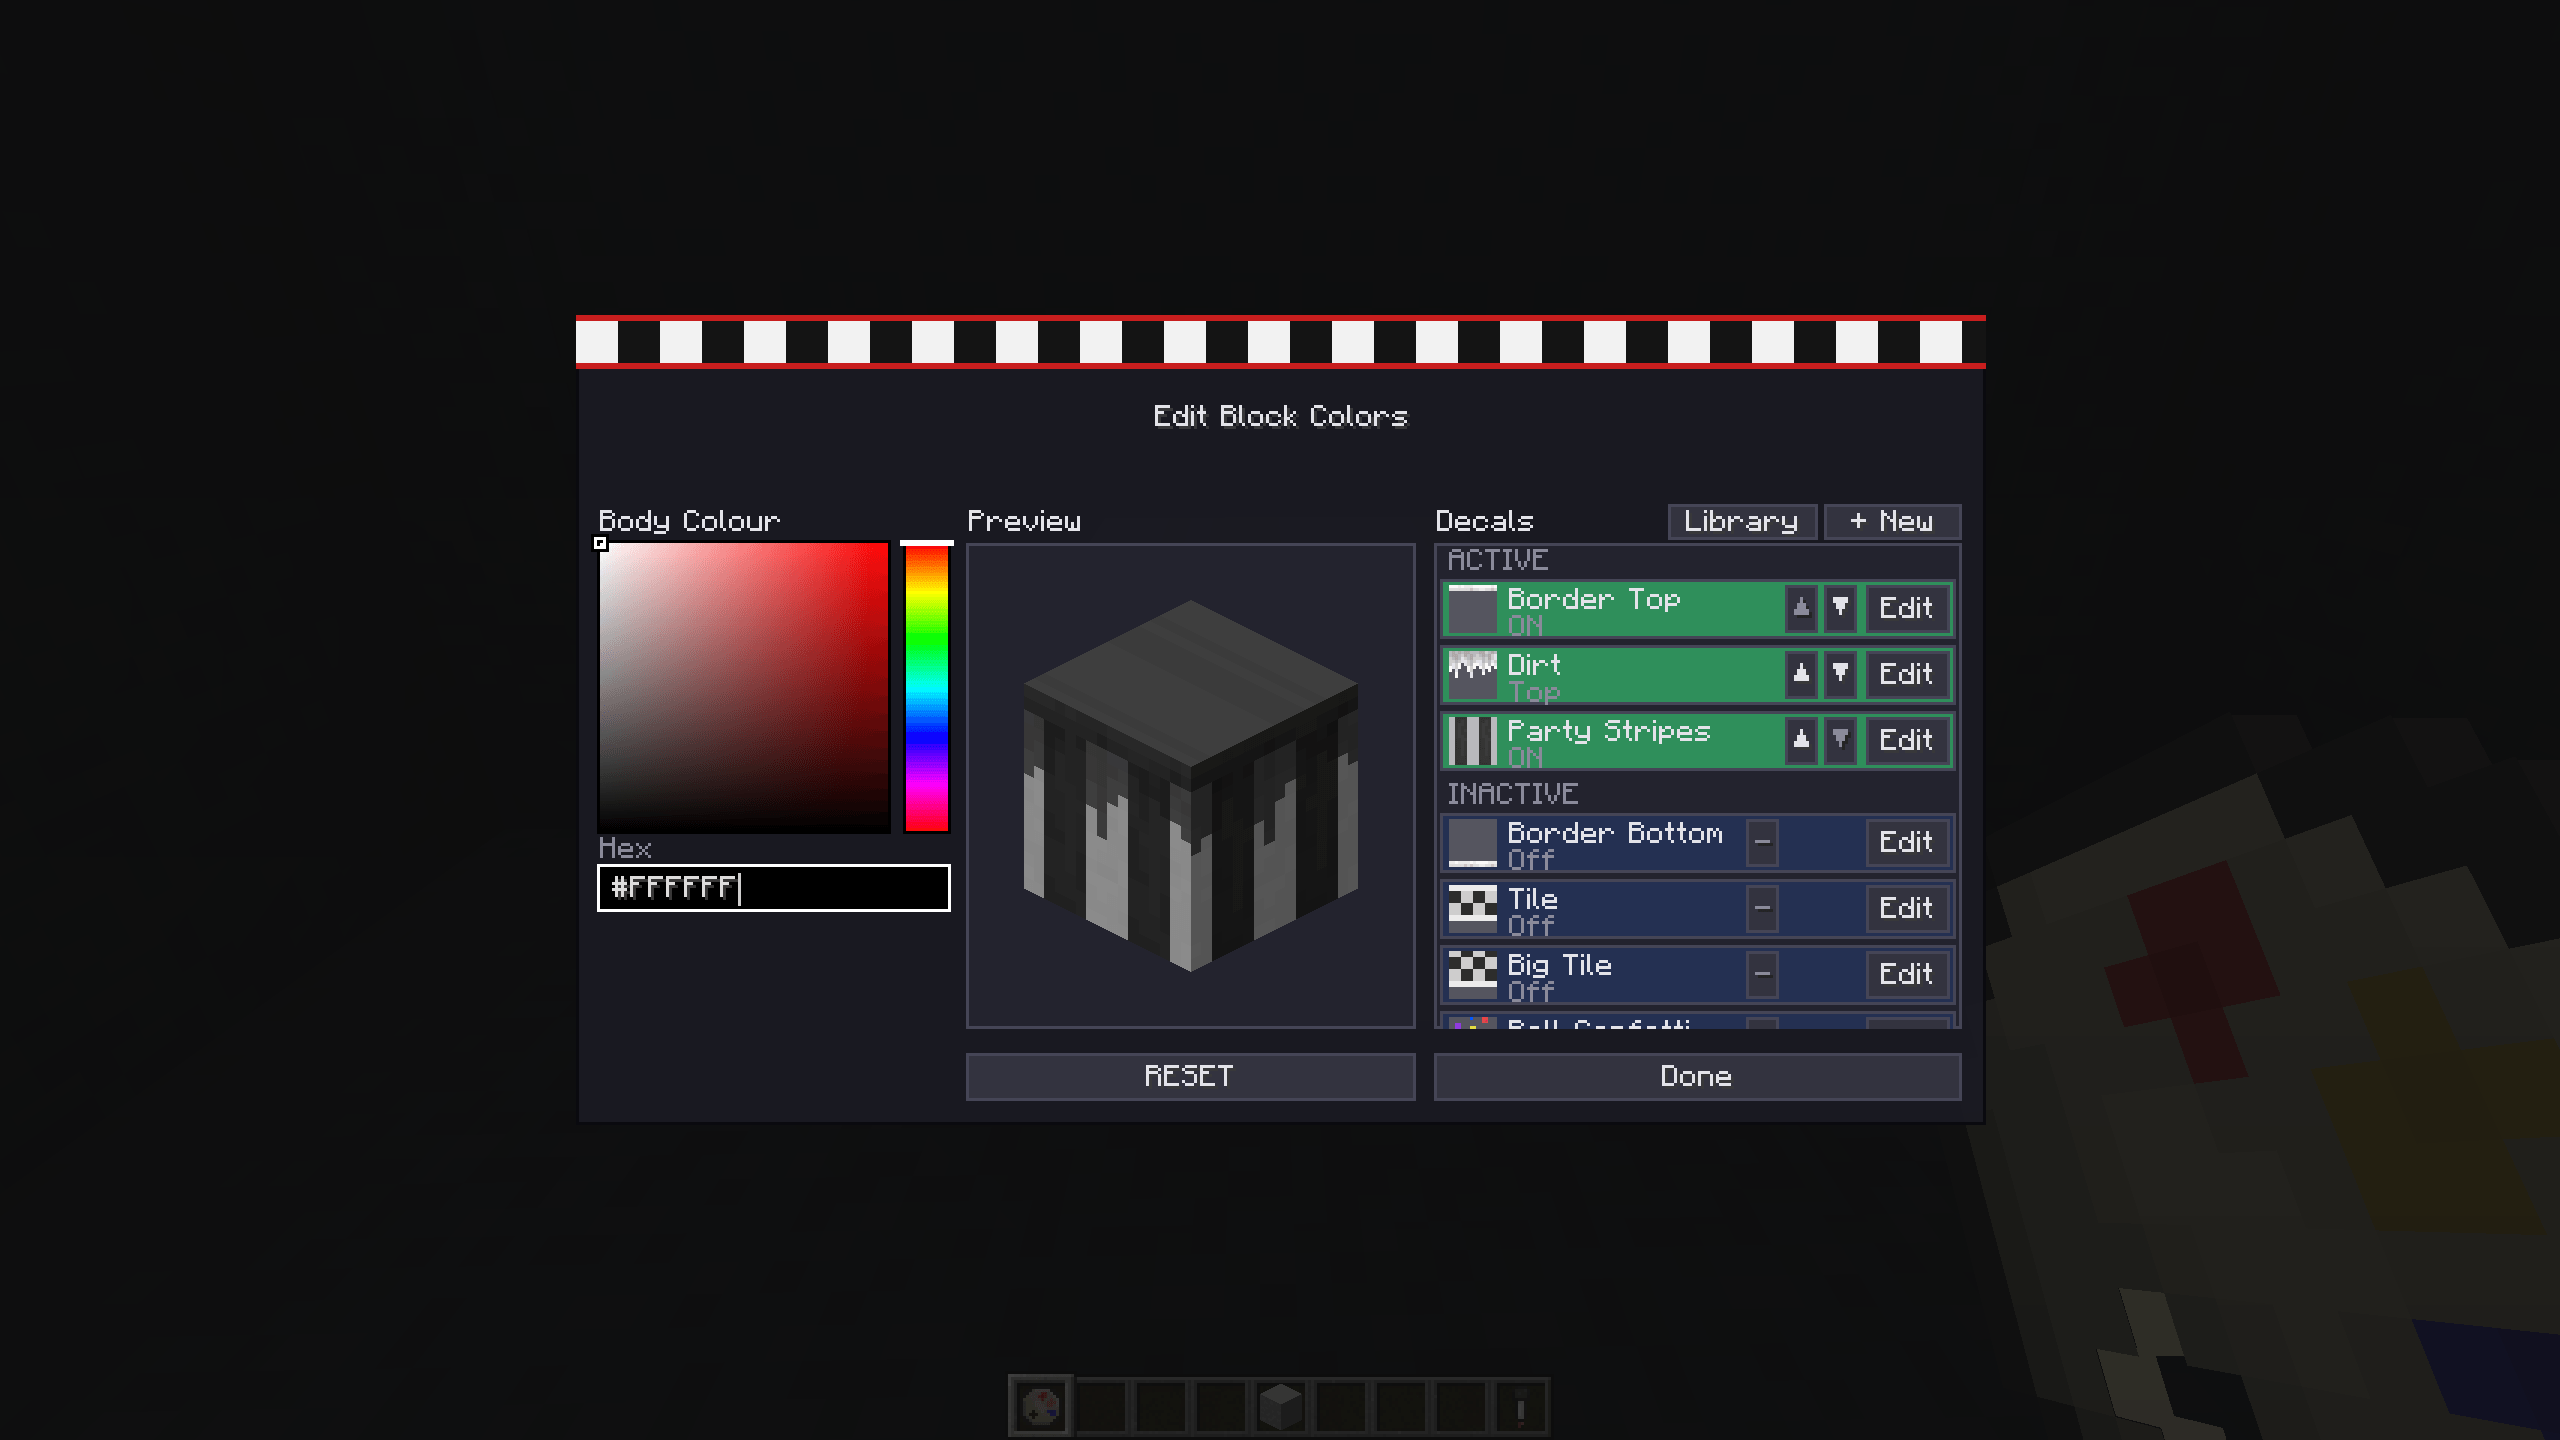Click the Hex label

point(625,848)
